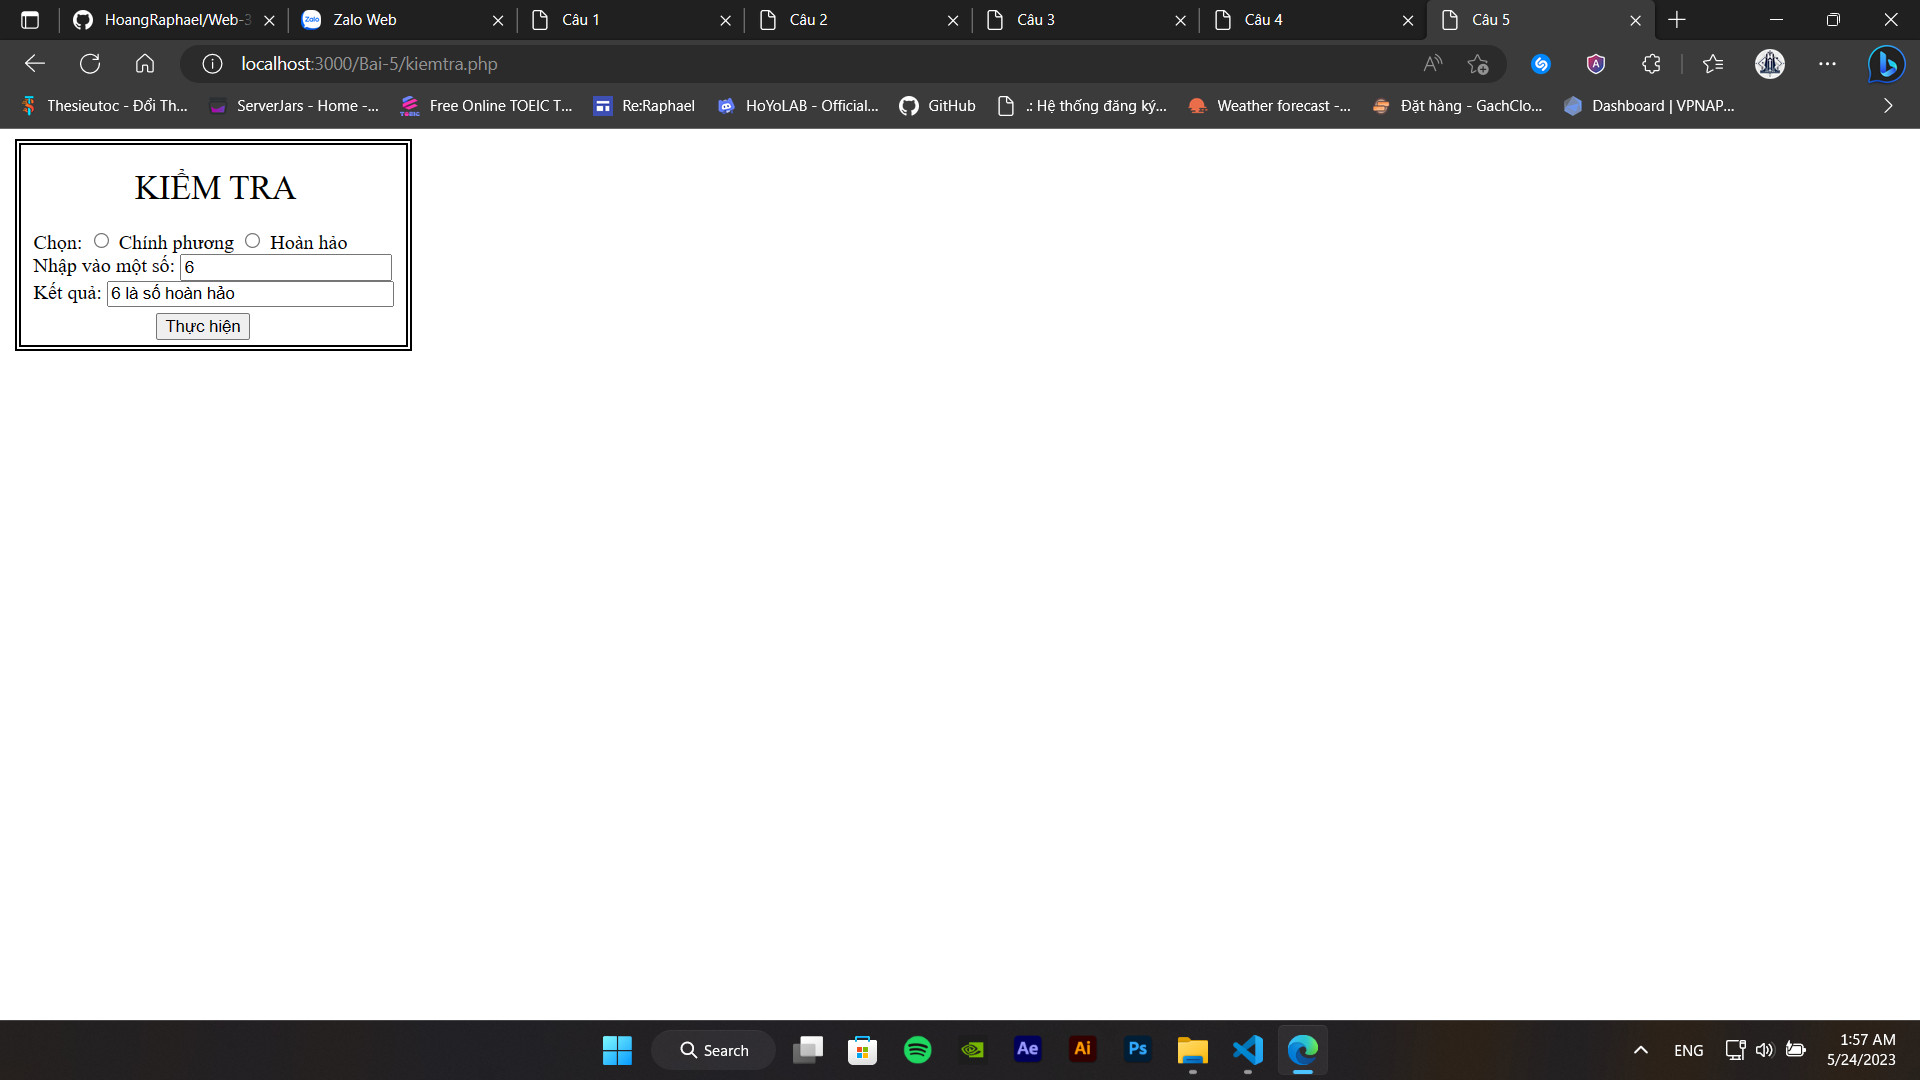Open the browser home page

[145, 63]
